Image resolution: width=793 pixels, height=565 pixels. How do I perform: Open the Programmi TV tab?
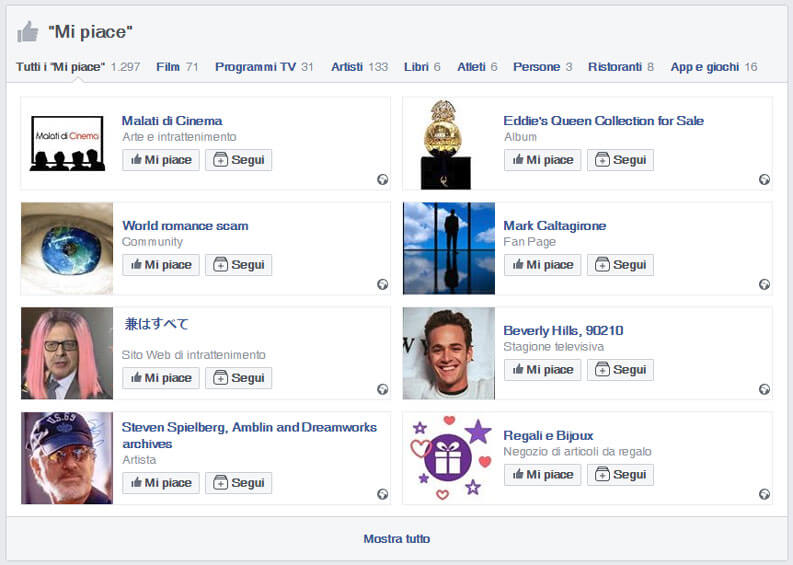(264, 67)
